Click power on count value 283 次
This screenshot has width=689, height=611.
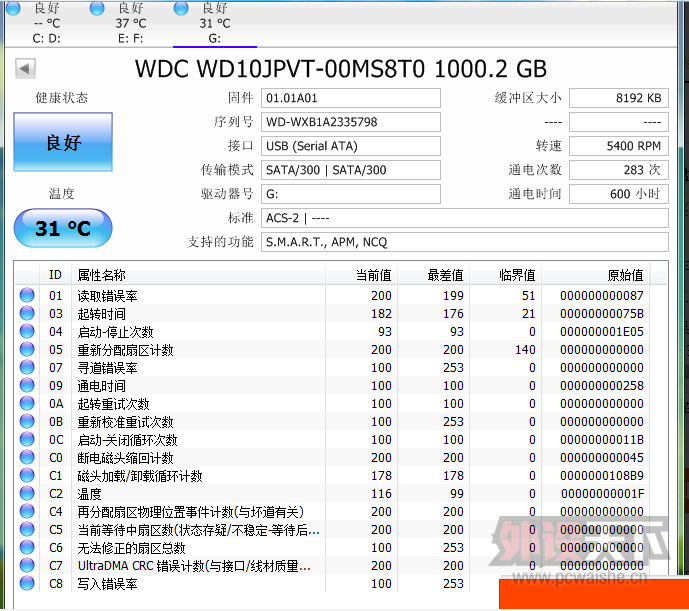(619, 170)
